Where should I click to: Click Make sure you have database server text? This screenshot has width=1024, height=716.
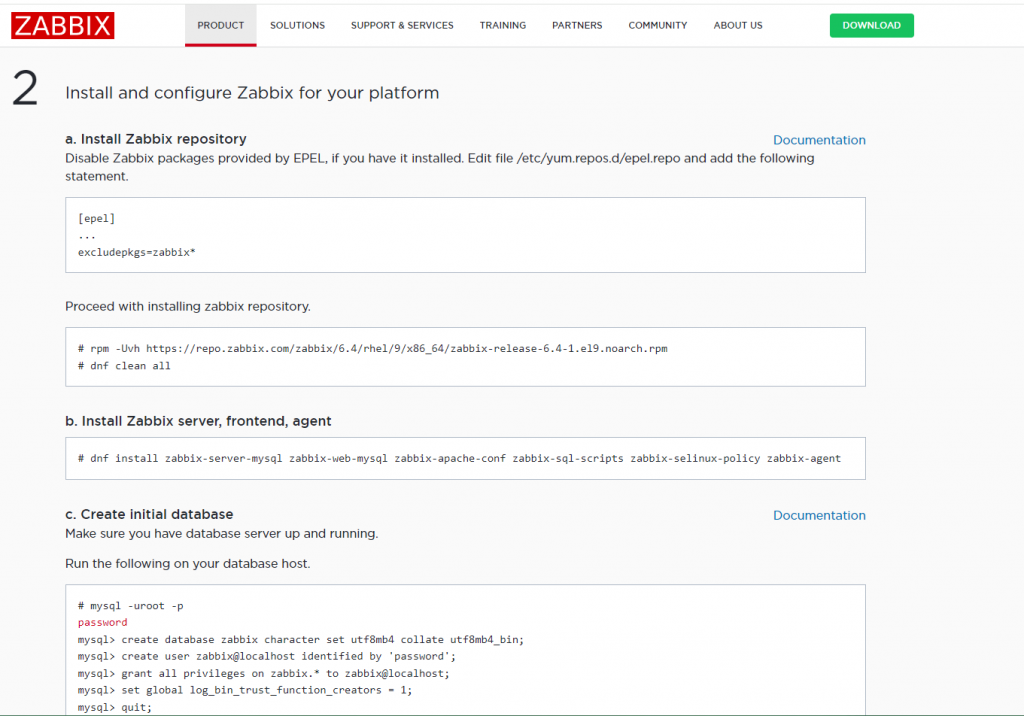pos(221,534)
